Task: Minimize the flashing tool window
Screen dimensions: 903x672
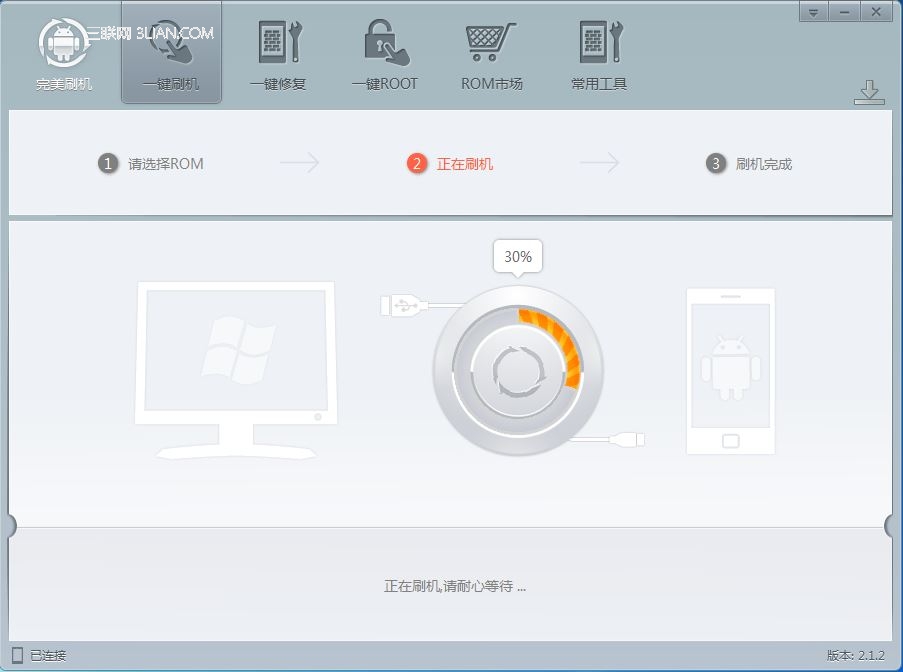Action: point(844,12)
